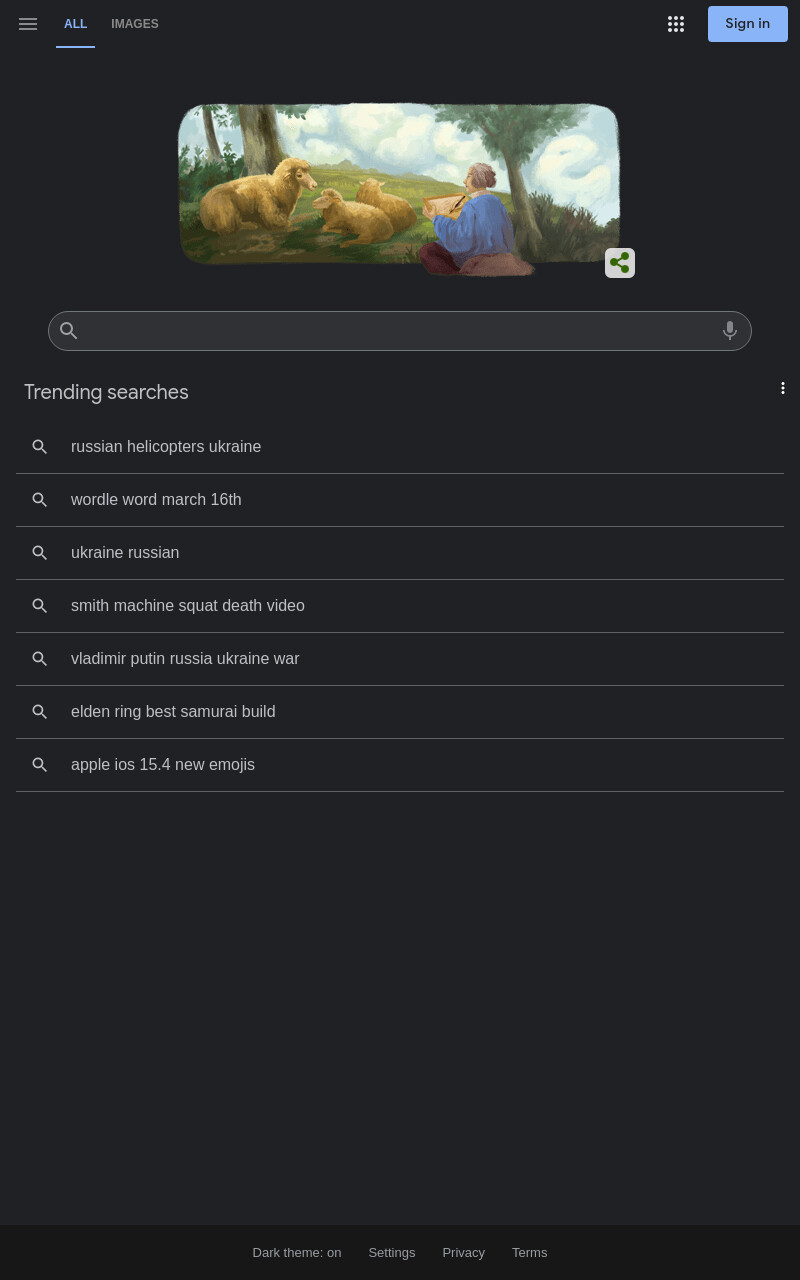800x1280 pixels.
Task: Focus the search input field
Action: (400, 331)
